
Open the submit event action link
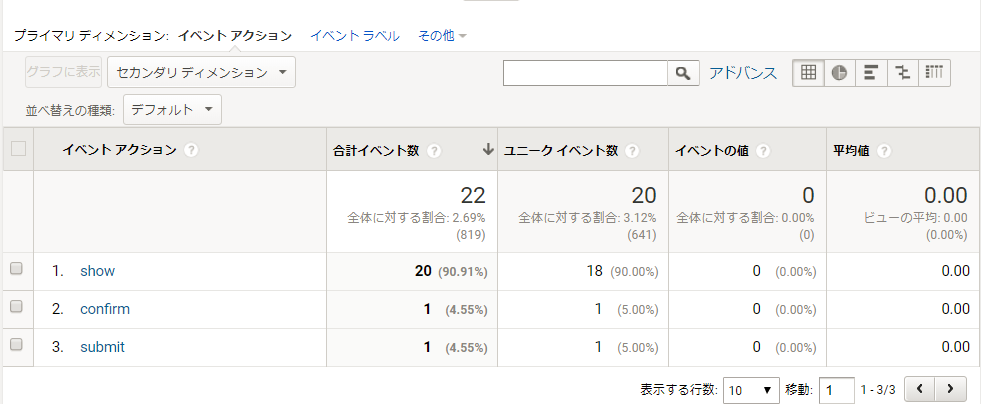pos(102,347)
